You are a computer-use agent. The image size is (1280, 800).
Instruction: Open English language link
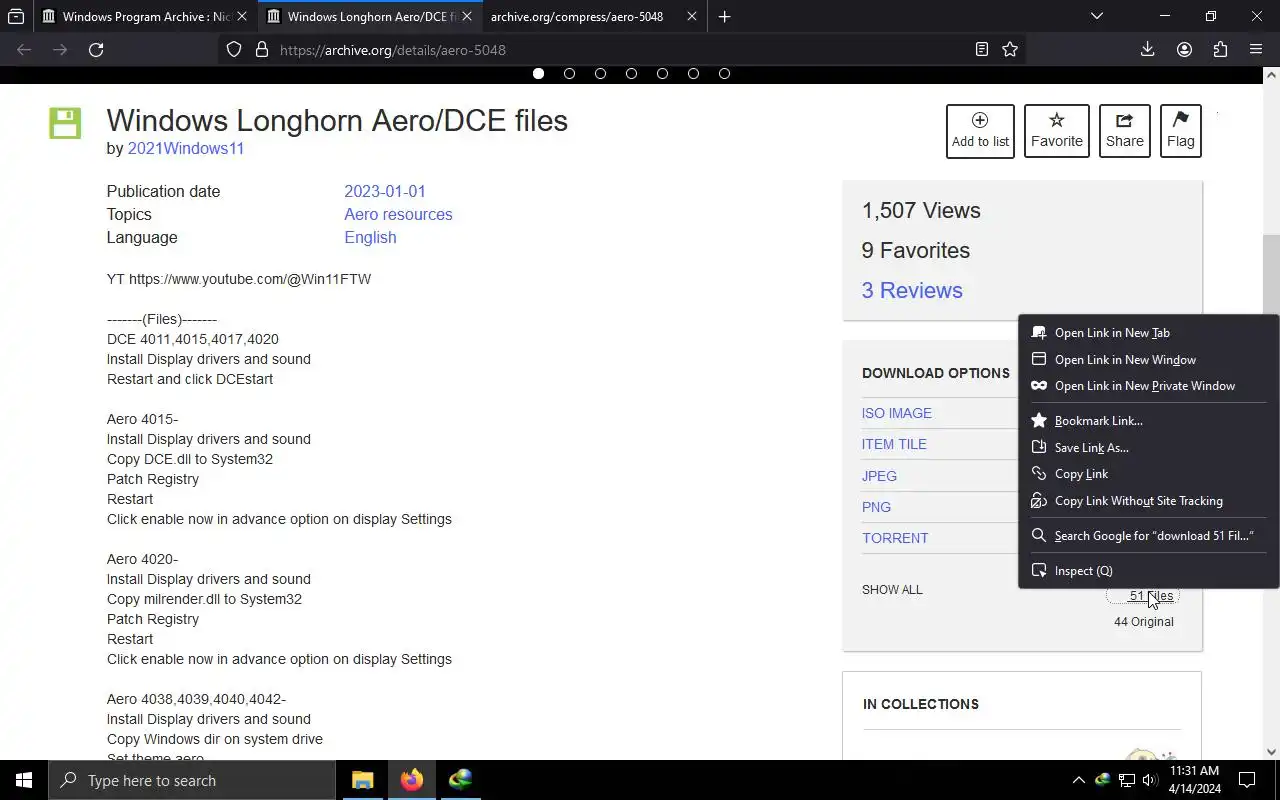(370, 237)
